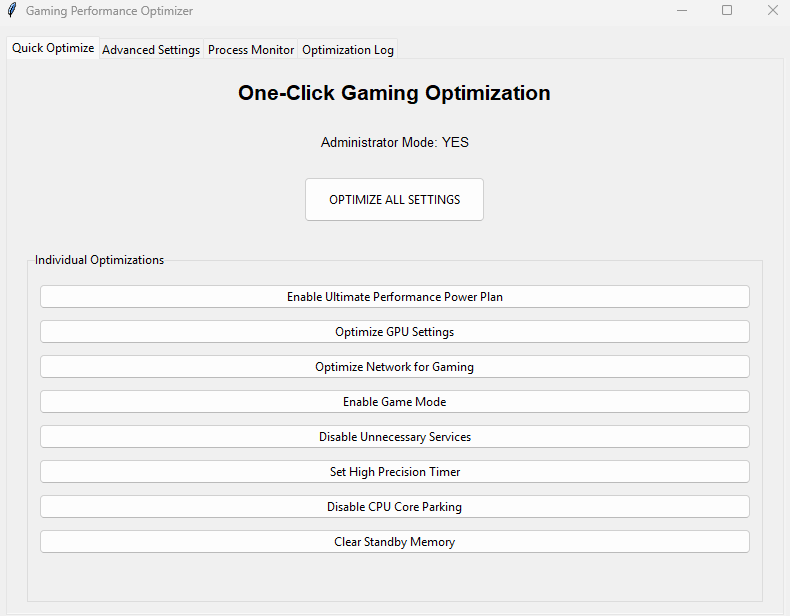Open the Process Monitor tab
The image size is (790, 616).
(x=251, y=49)
